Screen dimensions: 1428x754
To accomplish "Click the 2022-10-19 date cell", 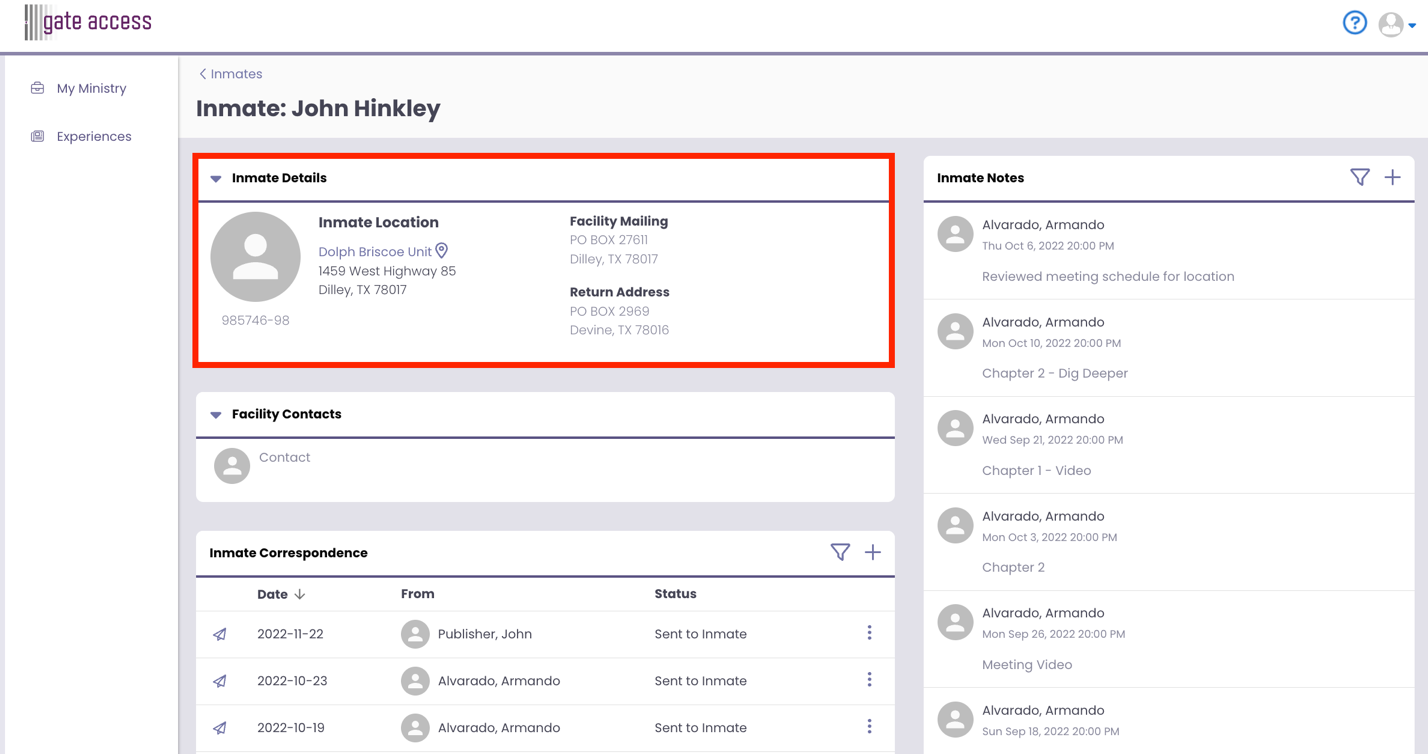I will click(291, 728).
